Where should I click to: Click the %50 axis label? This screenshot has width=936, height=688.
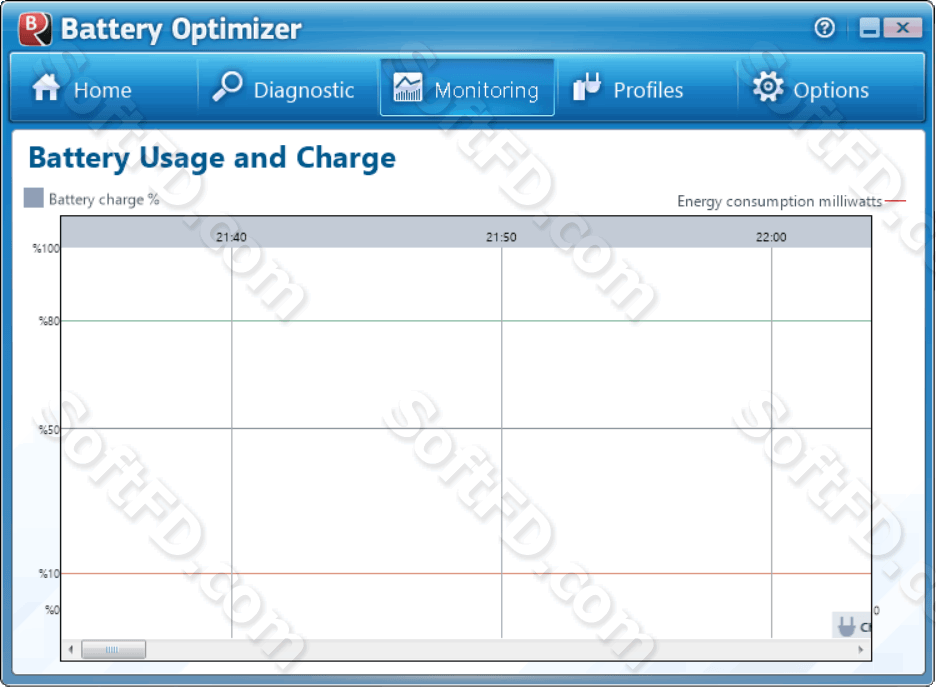(49, 429)
